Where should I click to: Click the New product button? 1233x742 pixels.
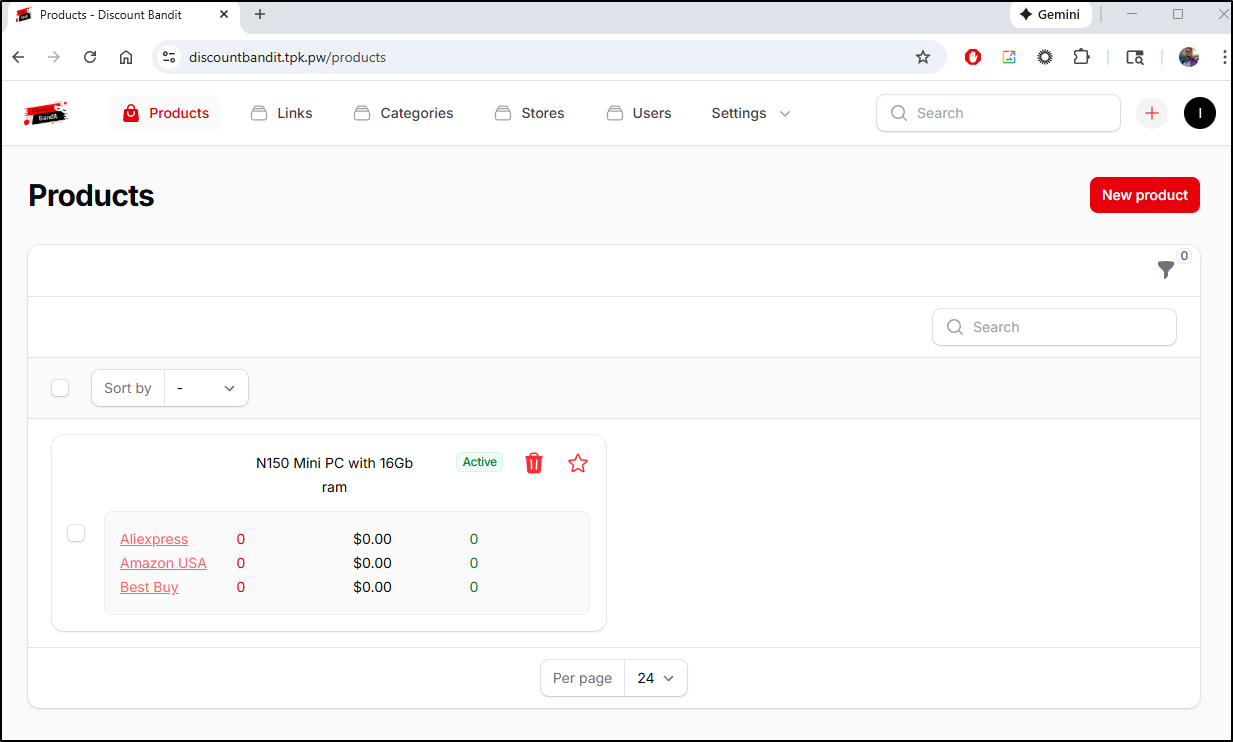tap(1144, 195)
